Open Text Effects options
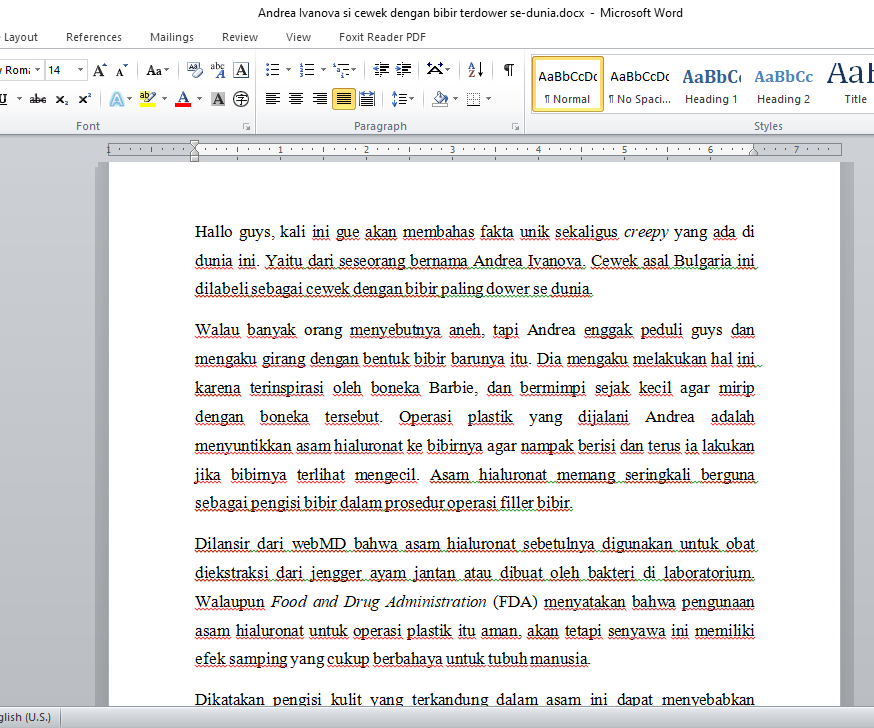This screenshot has width=874, height=728. (x=117, y=99)
